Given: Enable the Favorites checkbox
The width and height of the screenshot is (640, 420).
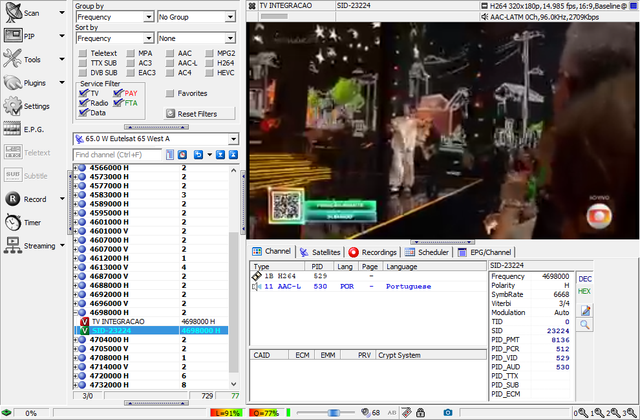Looking at the screenshot, I should 170,93.
